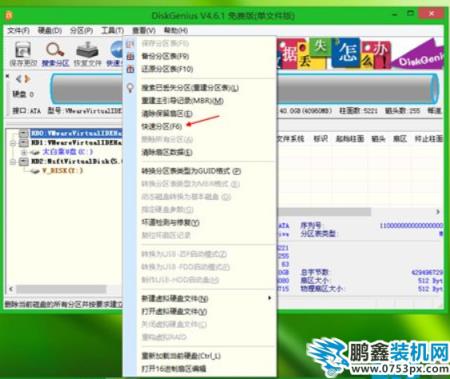The width and height of the screenshot is (450, 379).
Task: Click the 分区表类型 label in disk info
Action: [319, 233]
